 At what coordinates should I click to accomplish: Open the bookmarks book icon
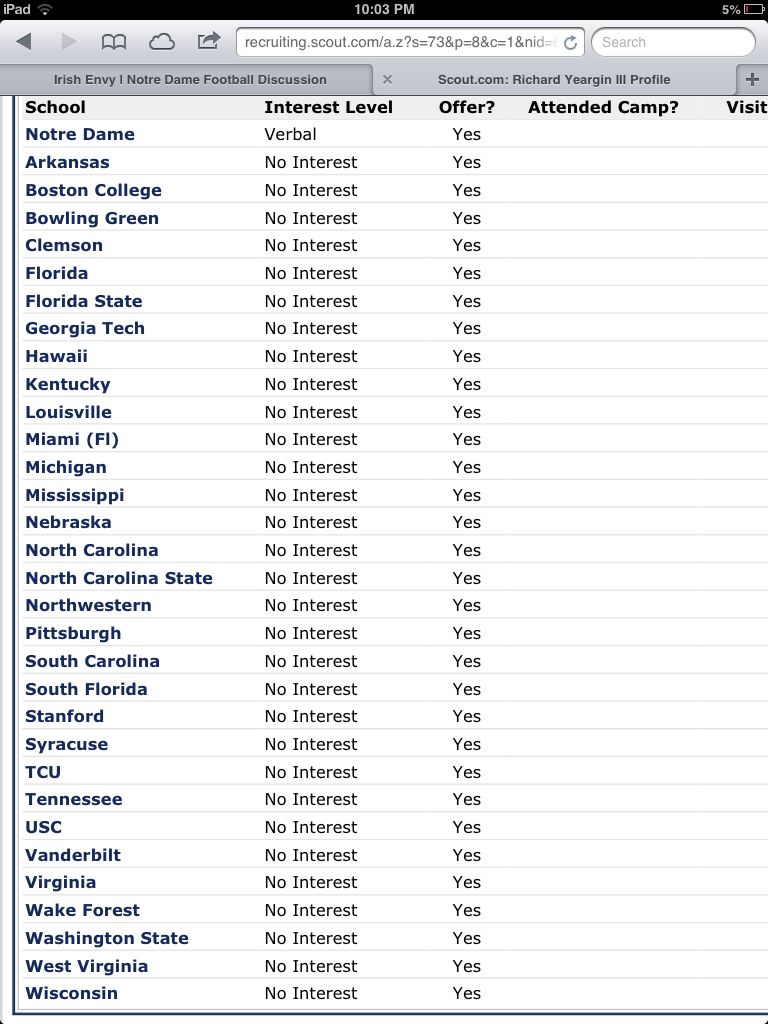[x=114, y=42]
